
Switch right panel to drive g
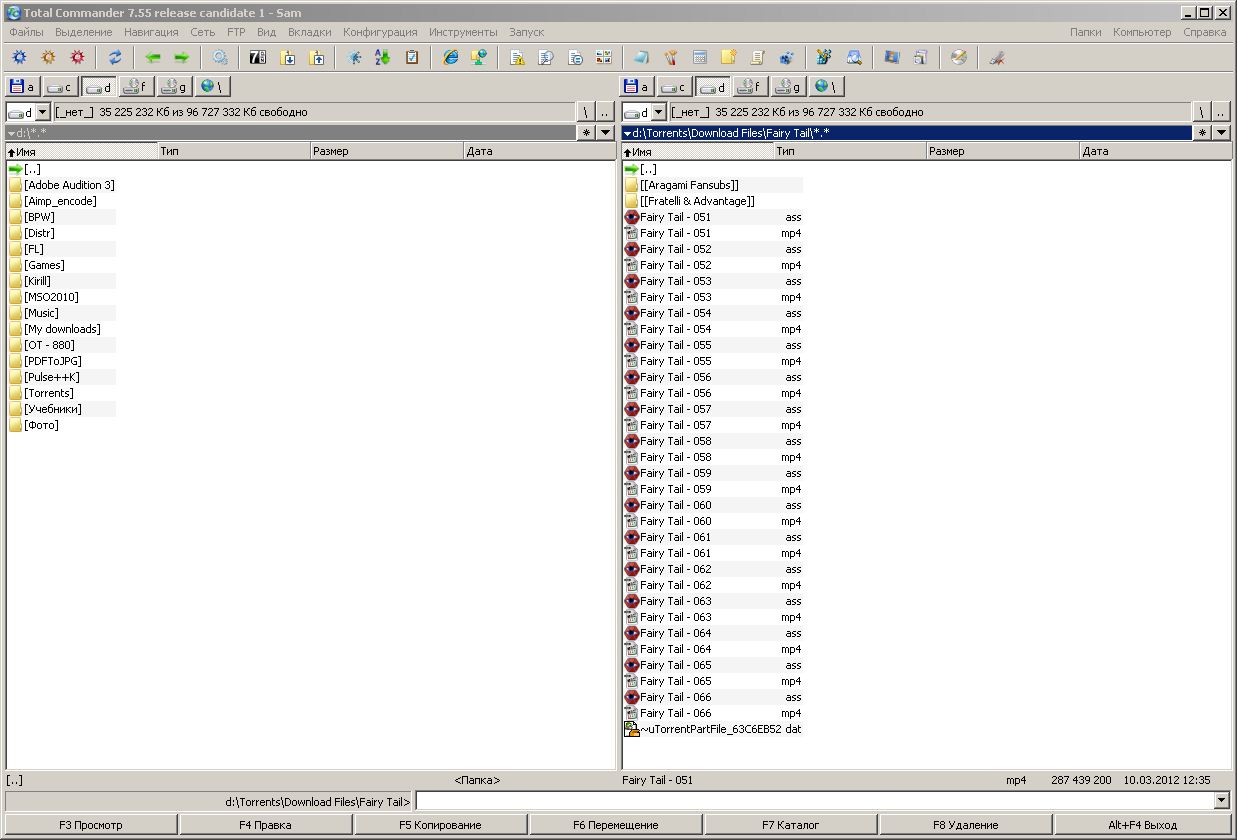click(x=788, y=87)
